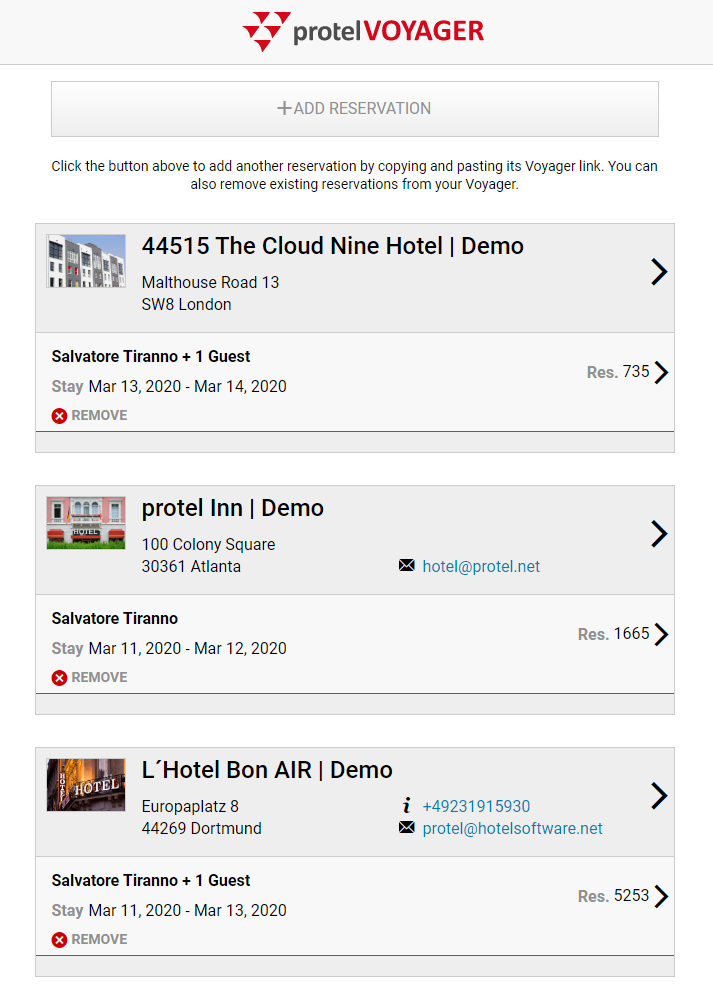
Task: Open reservation 1665 chevron arrow
Action: pyautogui.click(x=661, y=635)
